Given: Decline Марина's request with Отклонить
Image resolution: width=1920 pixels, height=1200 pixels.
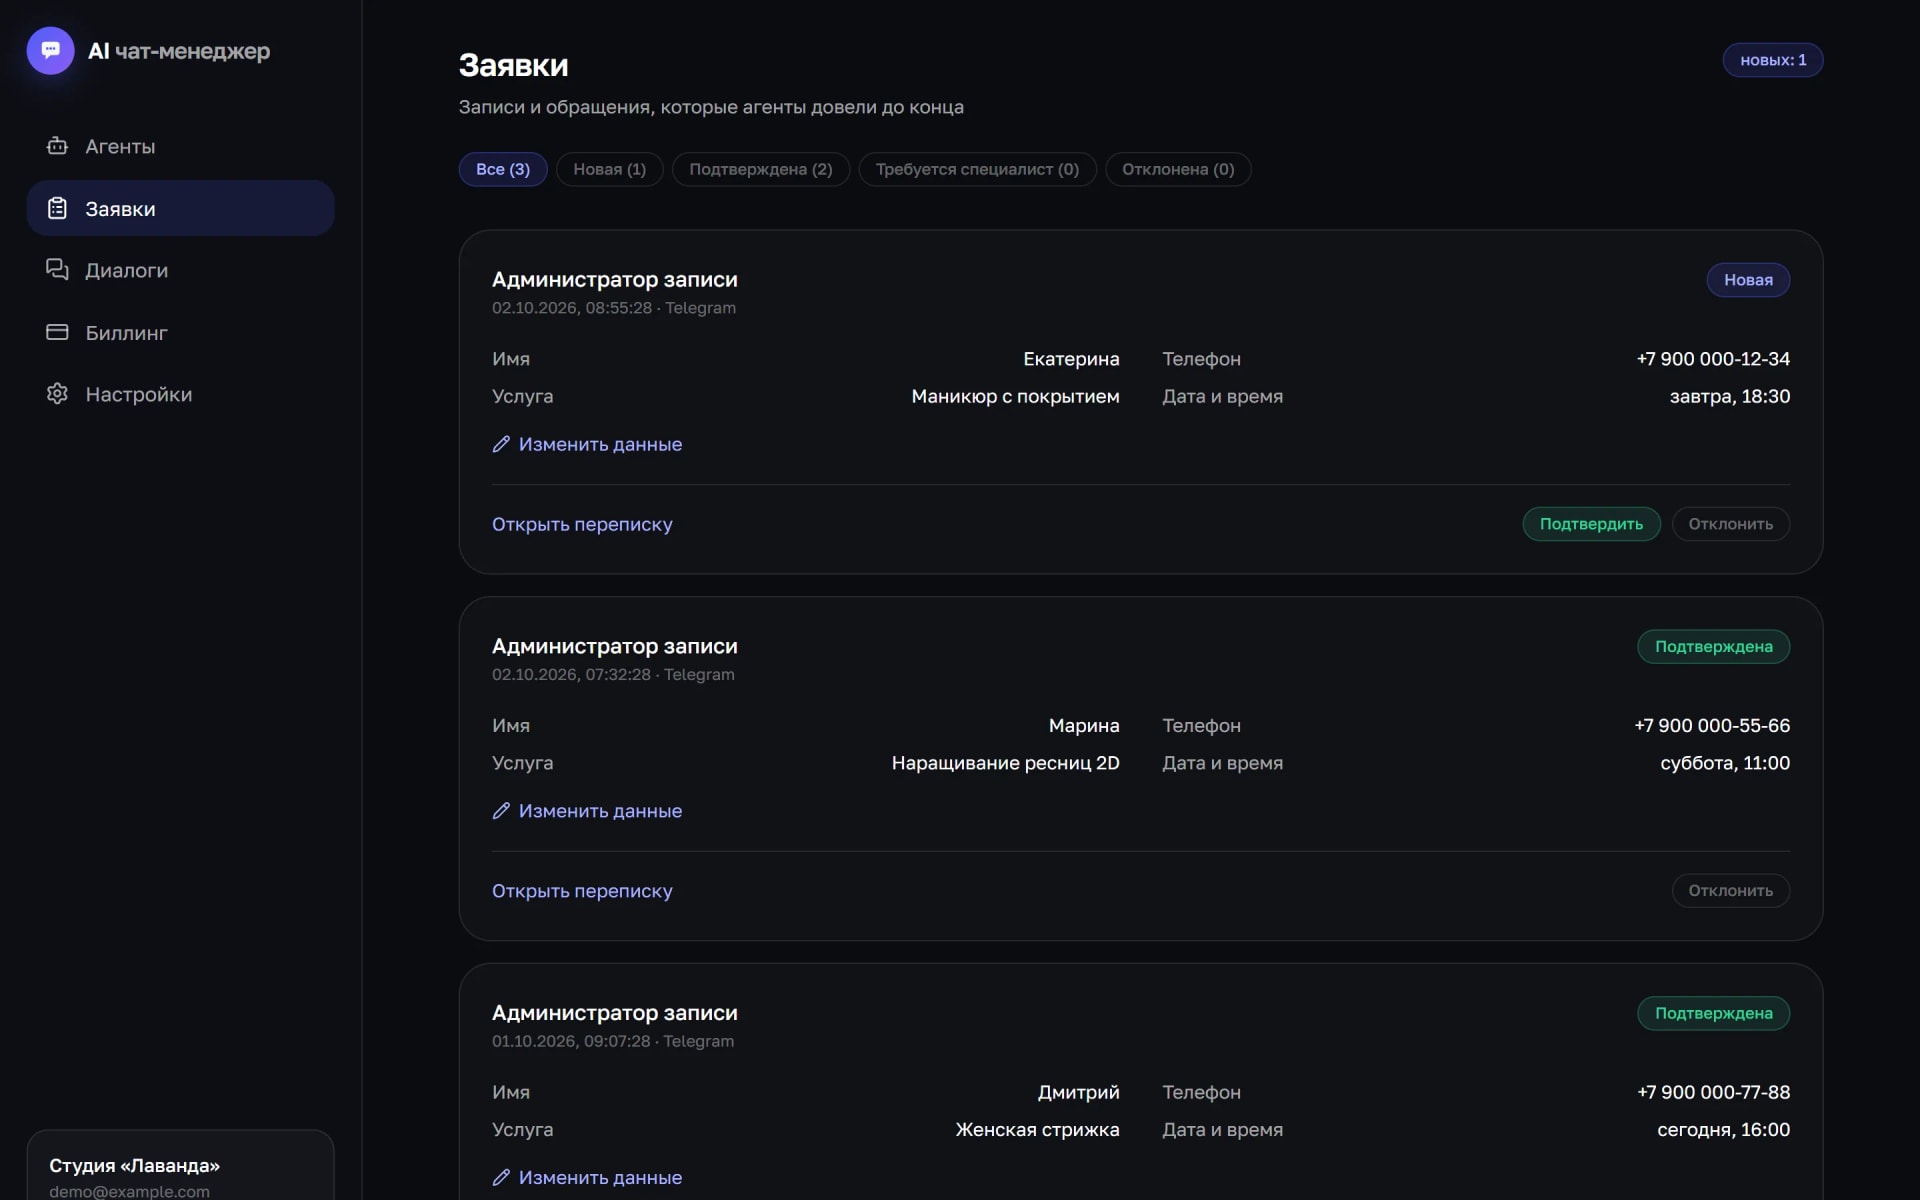Looking at the screenshot, I should point(1730,891).
